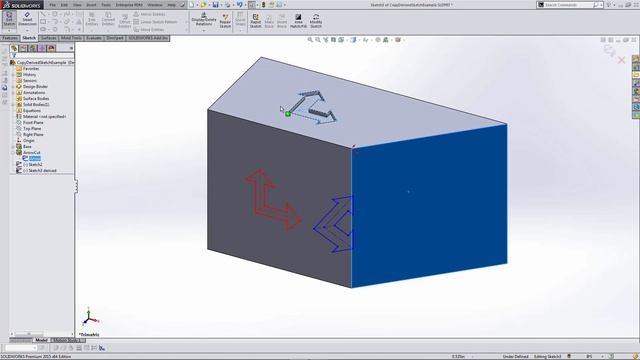Open the File menu
This screenshot has height=360, width=640.
pos(53,5)
